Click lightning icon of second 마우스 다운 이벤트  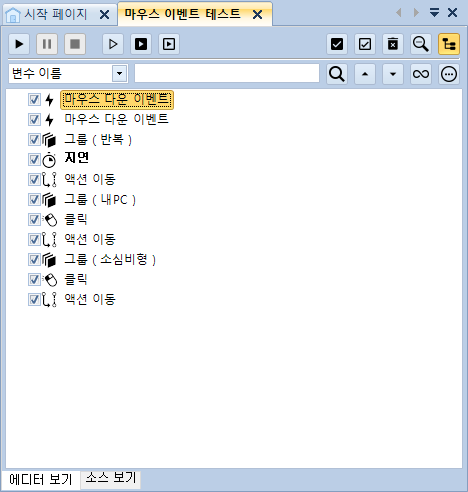[49, 120]
